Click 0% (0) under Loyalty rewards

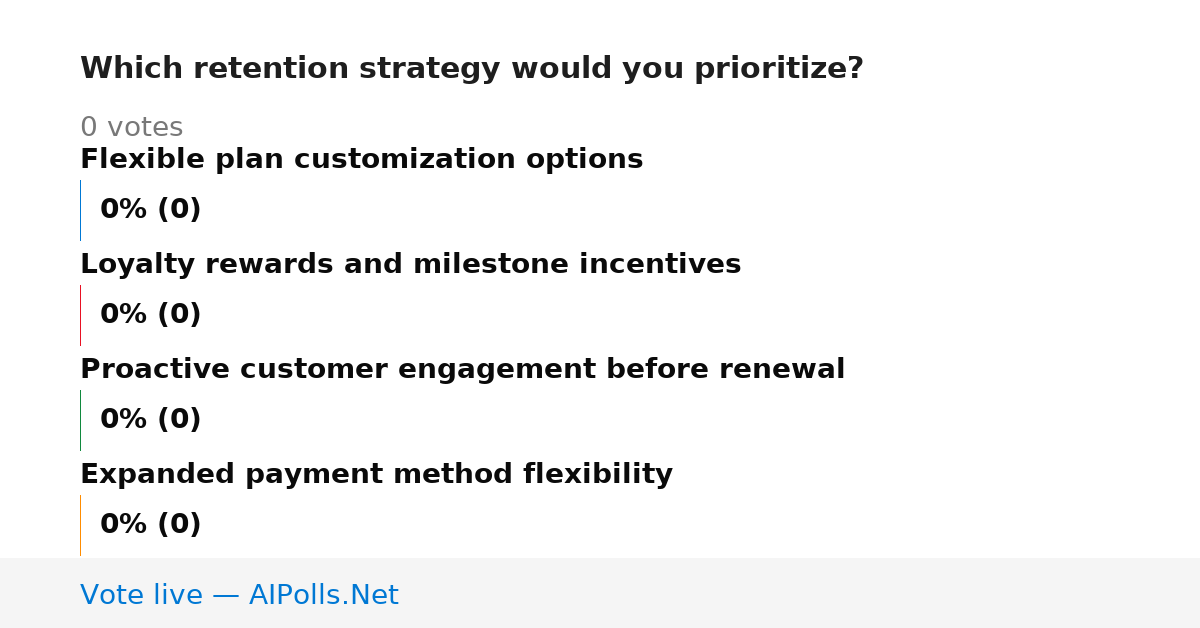pyautogui.click(x=150, y=315)
